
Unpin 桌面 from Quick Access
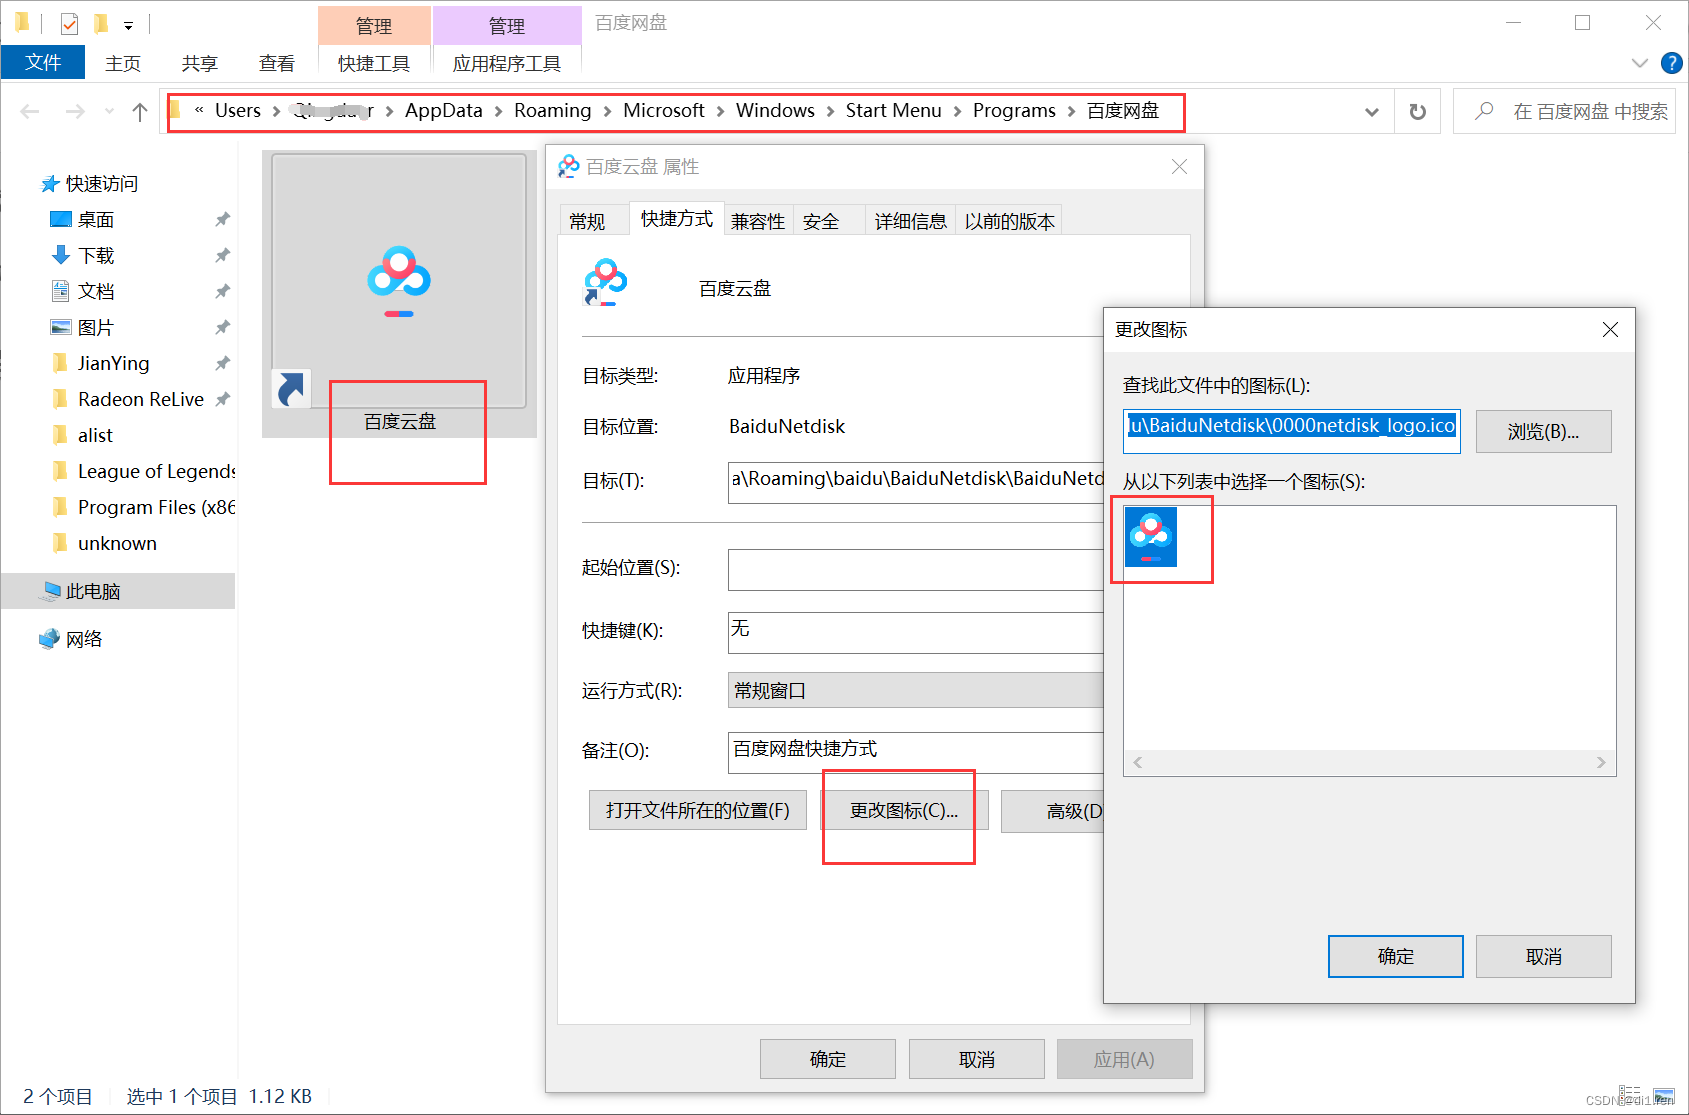point(222,219)
